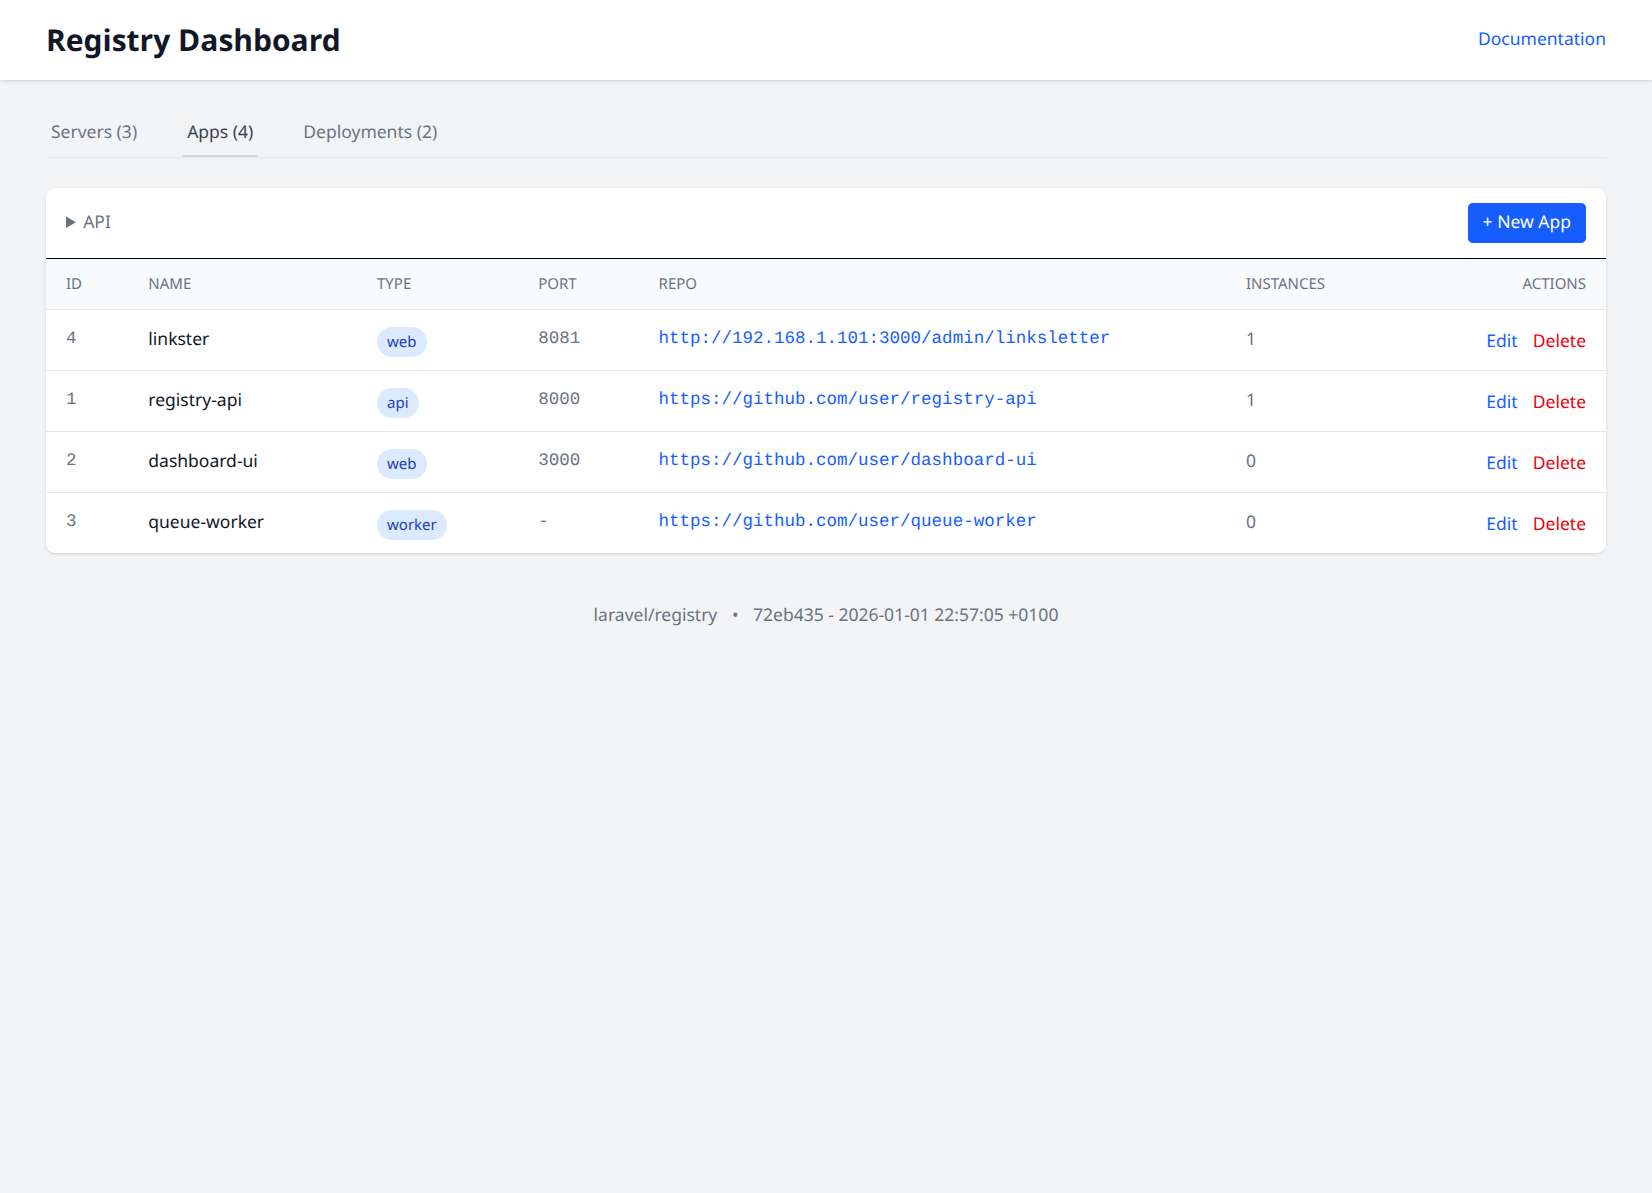This screenshot has height=1193, width=1652.
Task: Follow the queue-worker GitHub repo link
Action: click(846, 521)
